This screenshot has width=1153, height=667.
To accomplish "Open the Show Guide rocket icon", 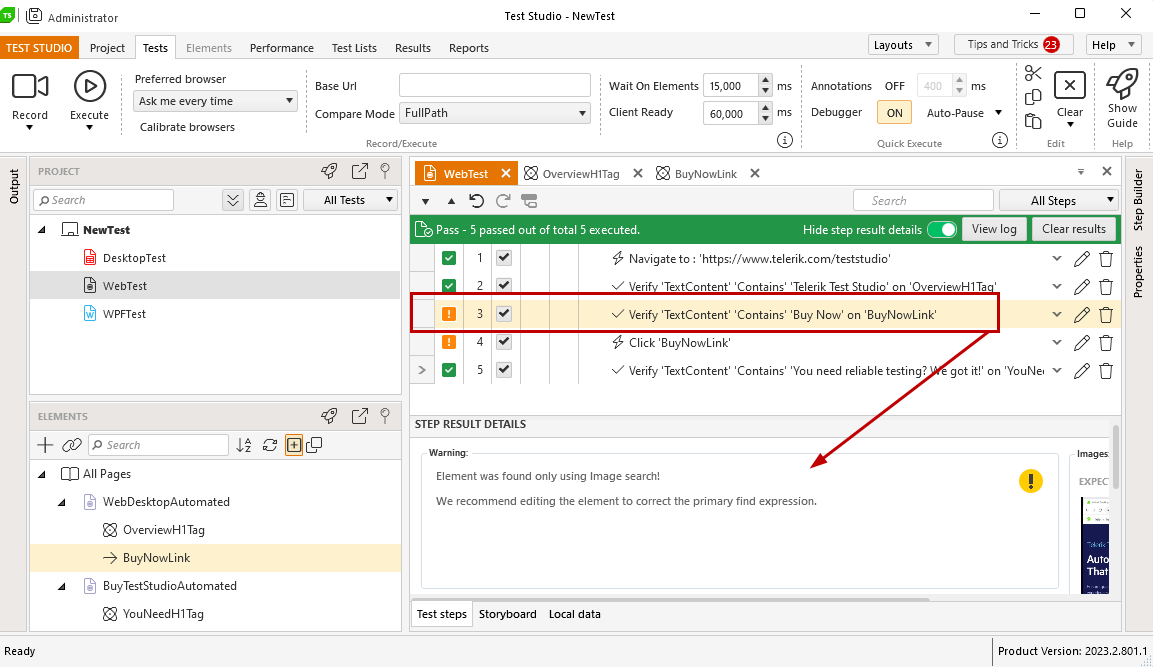I will (1122, 84).
